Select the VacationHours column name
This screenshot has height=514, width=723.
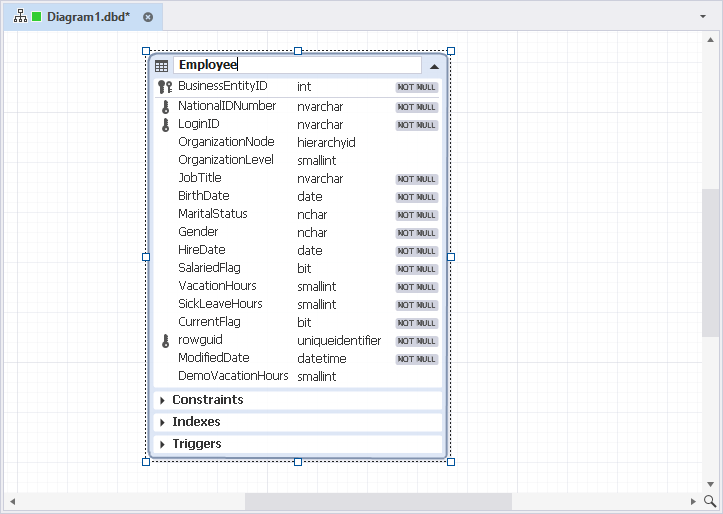pyautogui.click(x=217, y=286)
